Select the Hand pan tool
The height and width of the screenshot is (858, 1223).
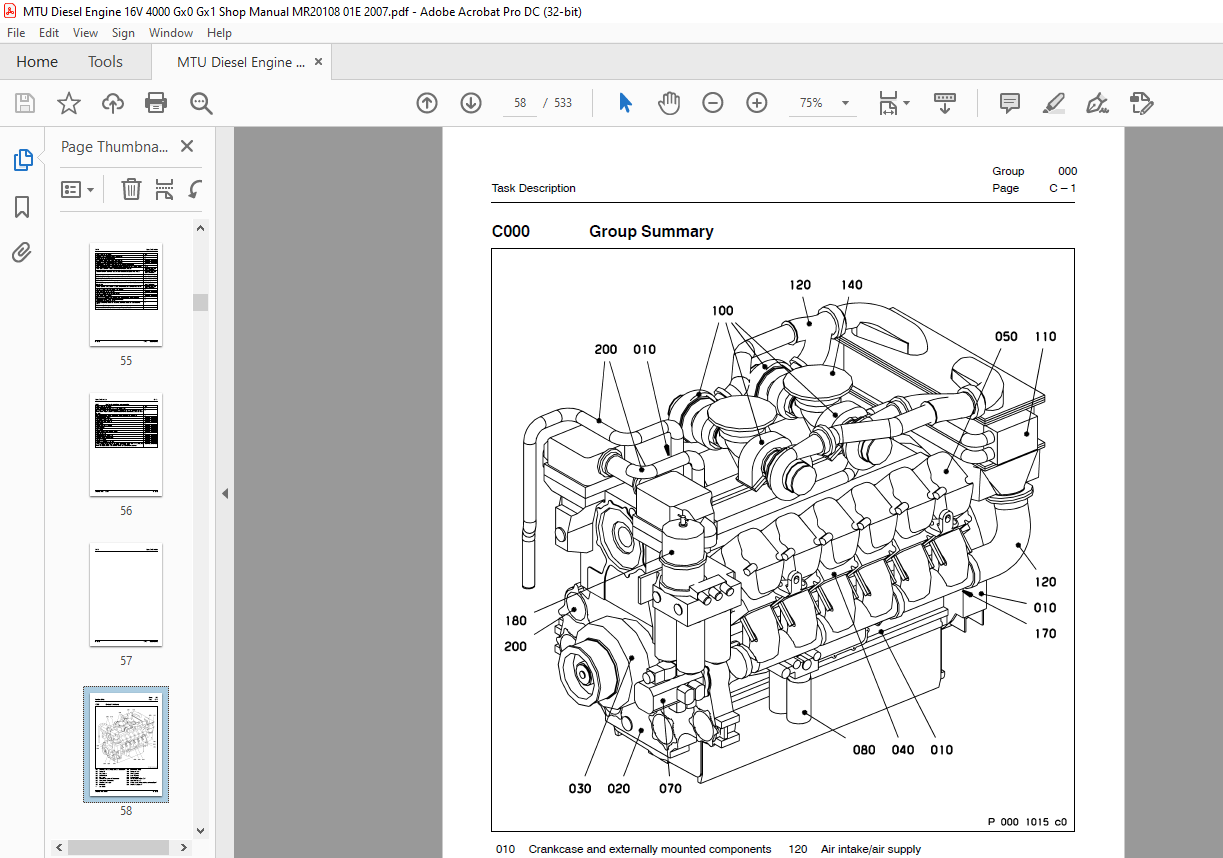pos(668,103)
